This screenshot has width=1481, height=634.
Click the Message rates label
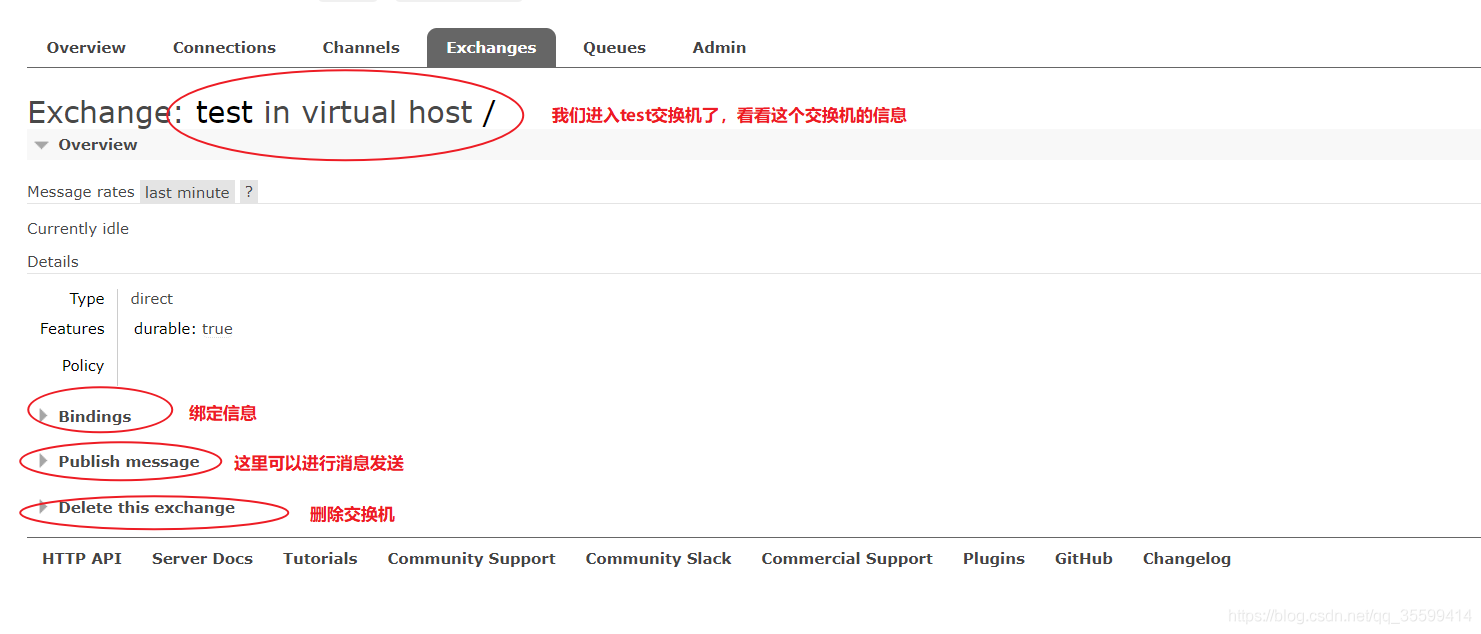click(x=81, y=192)
